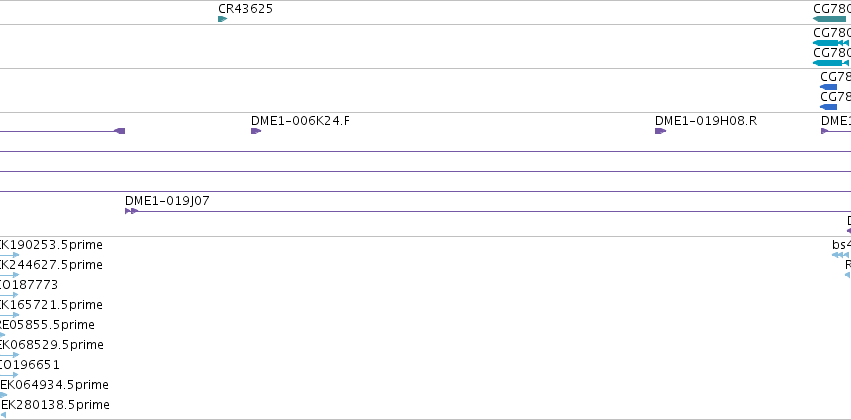Click the double-arrow glyph under DME1-019J07
The image size is (851, 420).
[x=131, y=211]
